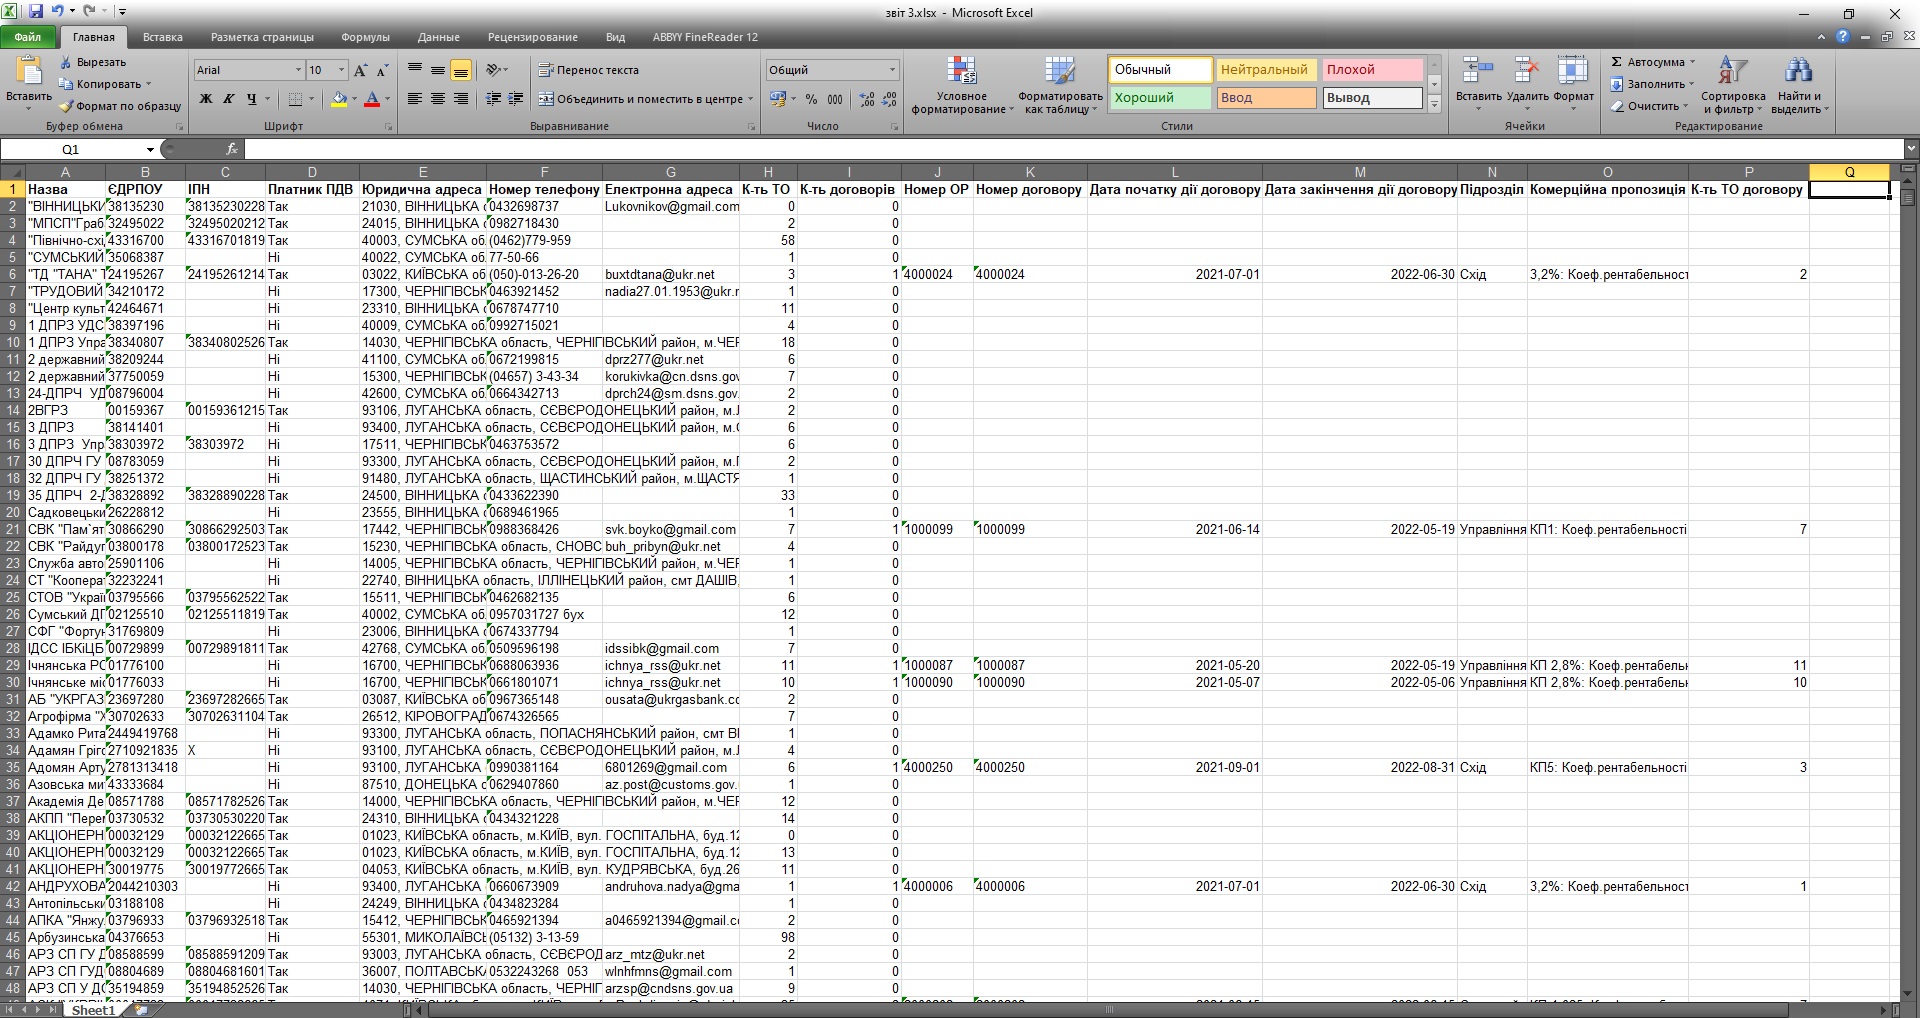Click the Cut scissors icon
The image size is (1920, 1018).
(66, 62)
